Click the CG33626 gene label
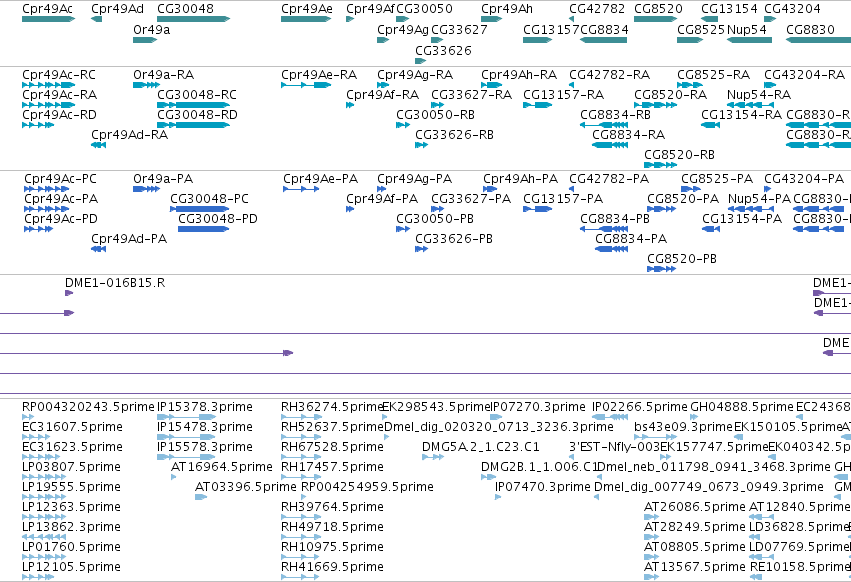 click(x=443, y=50)
